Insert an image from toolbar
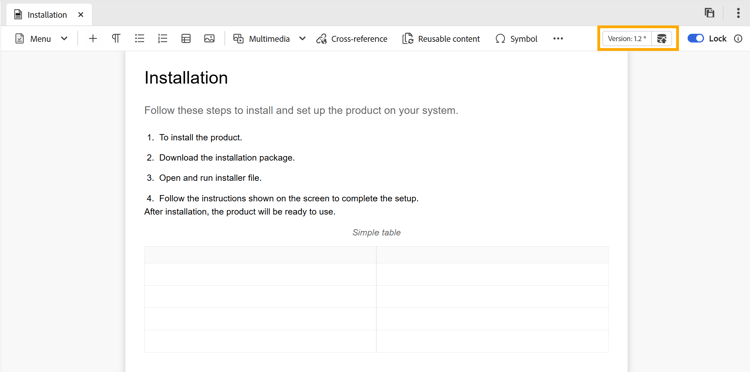This screenshot has width=750, height=372. click(x=209, y=39)
